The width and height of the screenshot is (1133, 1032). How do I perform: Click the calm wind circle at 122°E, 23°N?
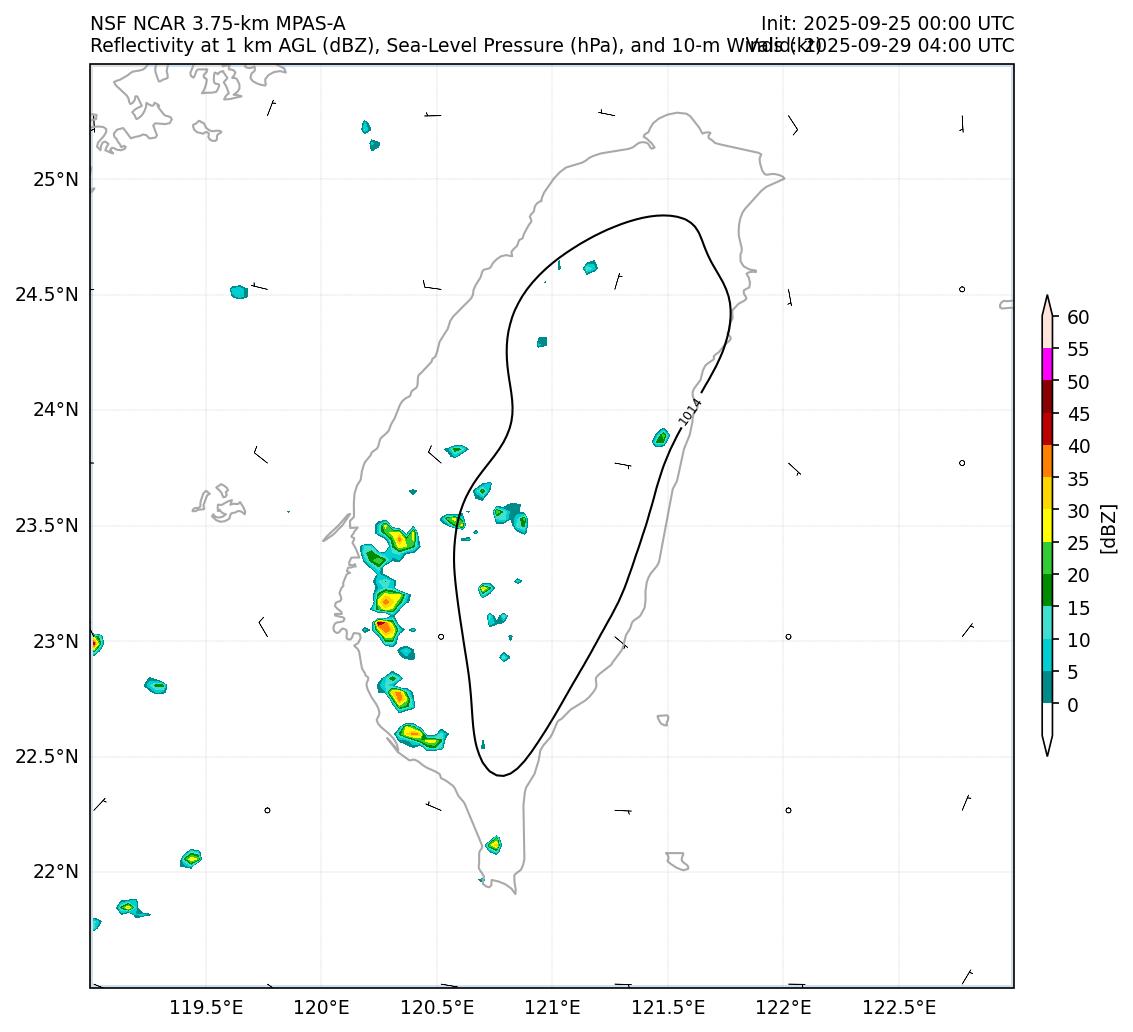(788, 636)
